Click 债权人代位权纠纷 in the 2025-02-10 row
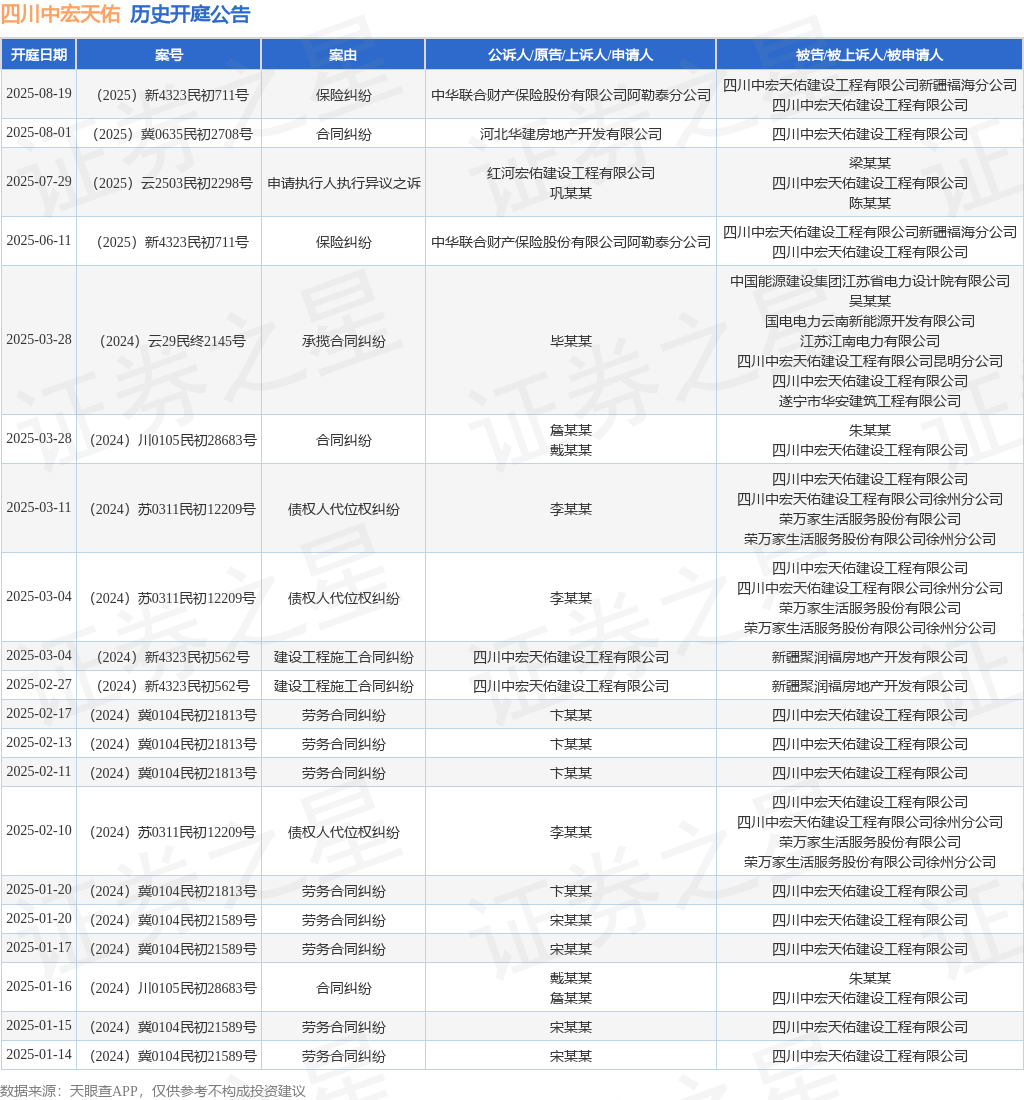 [344, 832]
